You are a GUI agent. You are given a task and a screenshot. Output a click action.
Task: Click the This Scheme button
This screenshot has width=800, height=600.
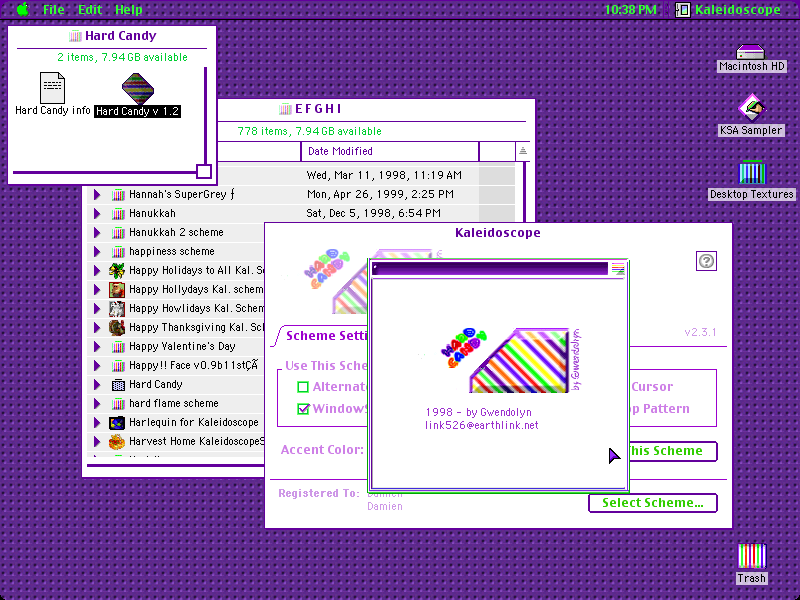click(672, 451)
